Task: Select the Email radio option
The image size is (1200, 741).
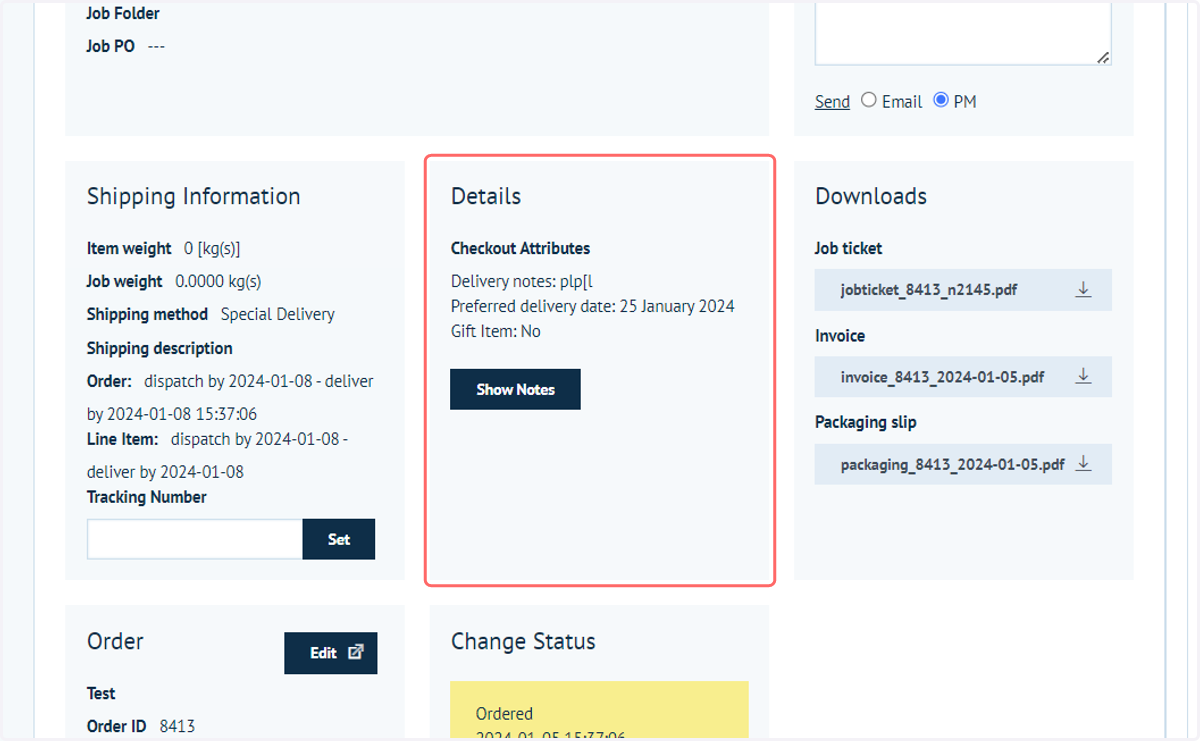Action: coord(869,100)
